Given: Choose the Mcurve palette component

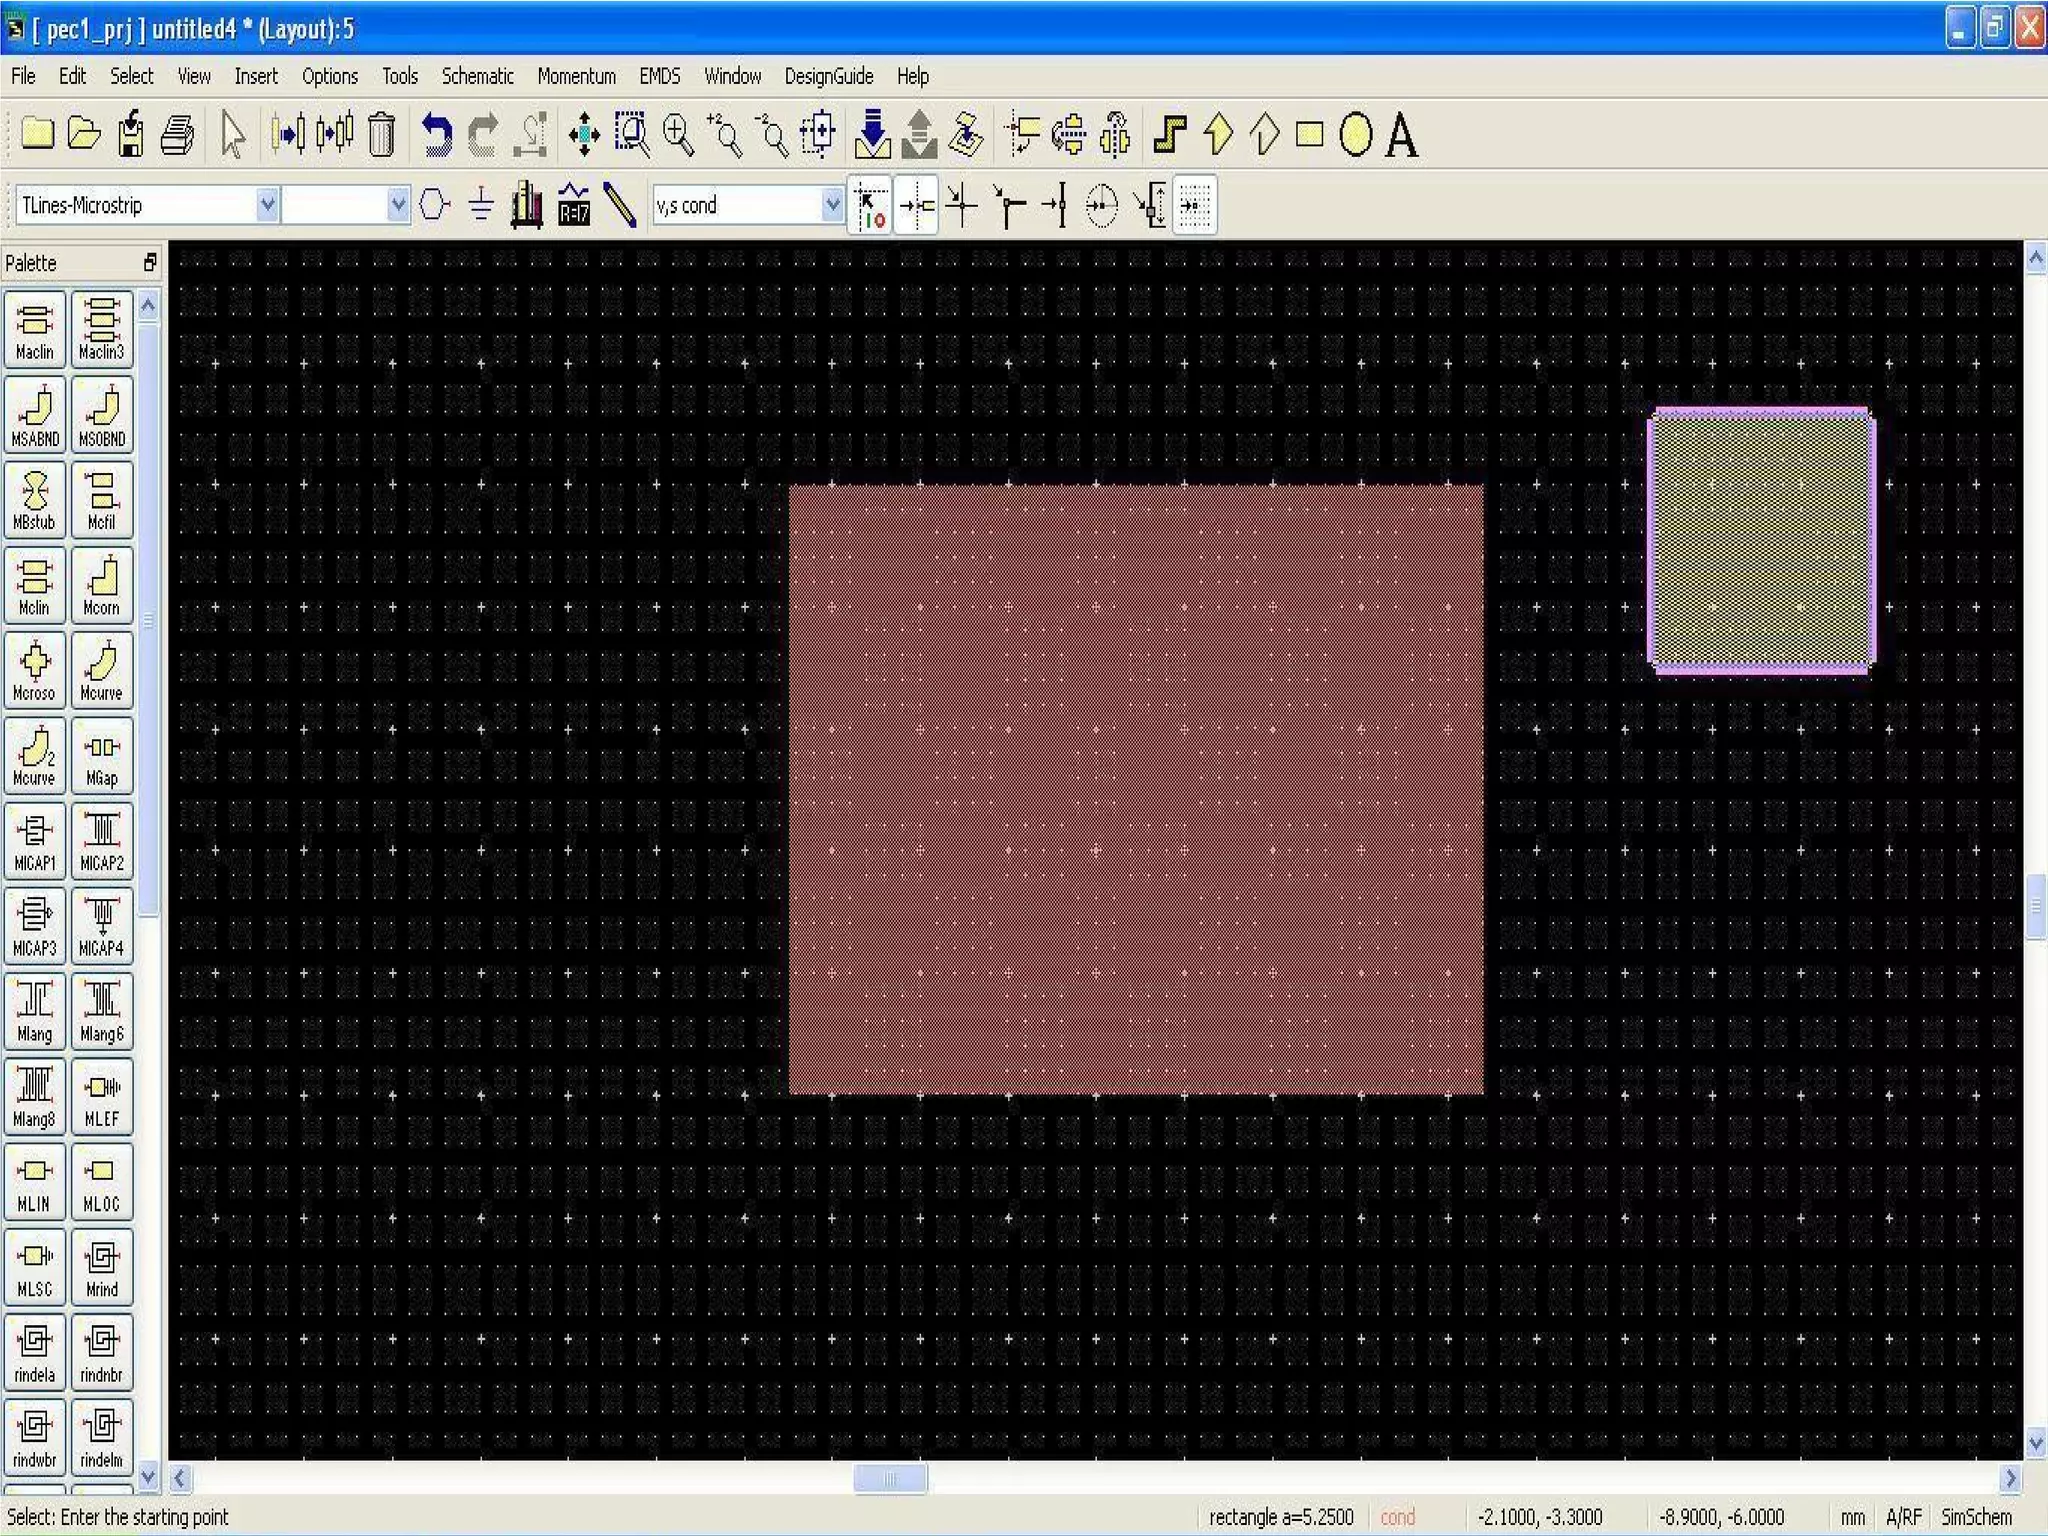Looking at the screenshot, I should coord(101,671).
